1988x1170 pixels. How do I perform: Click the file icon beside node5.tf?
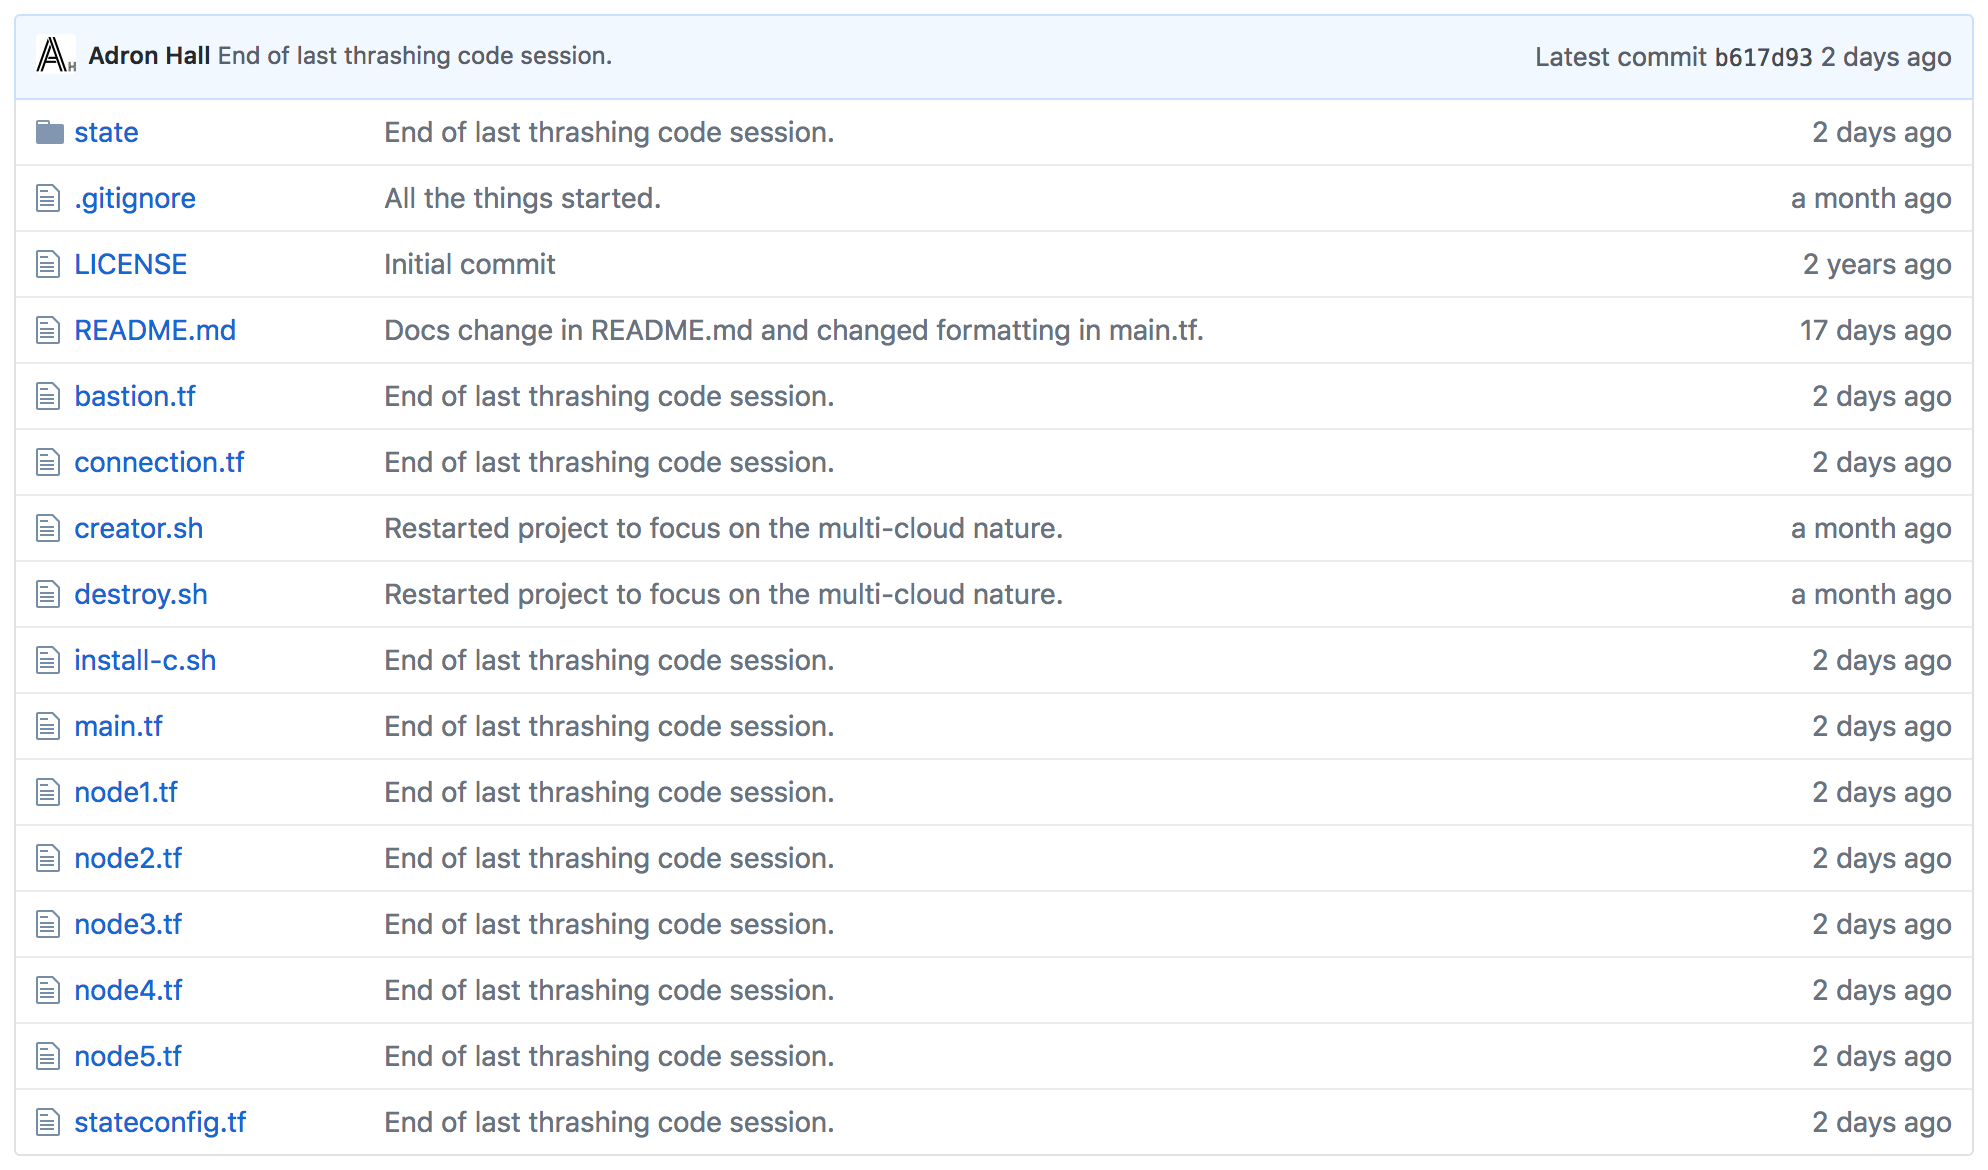pos(48,1056)
